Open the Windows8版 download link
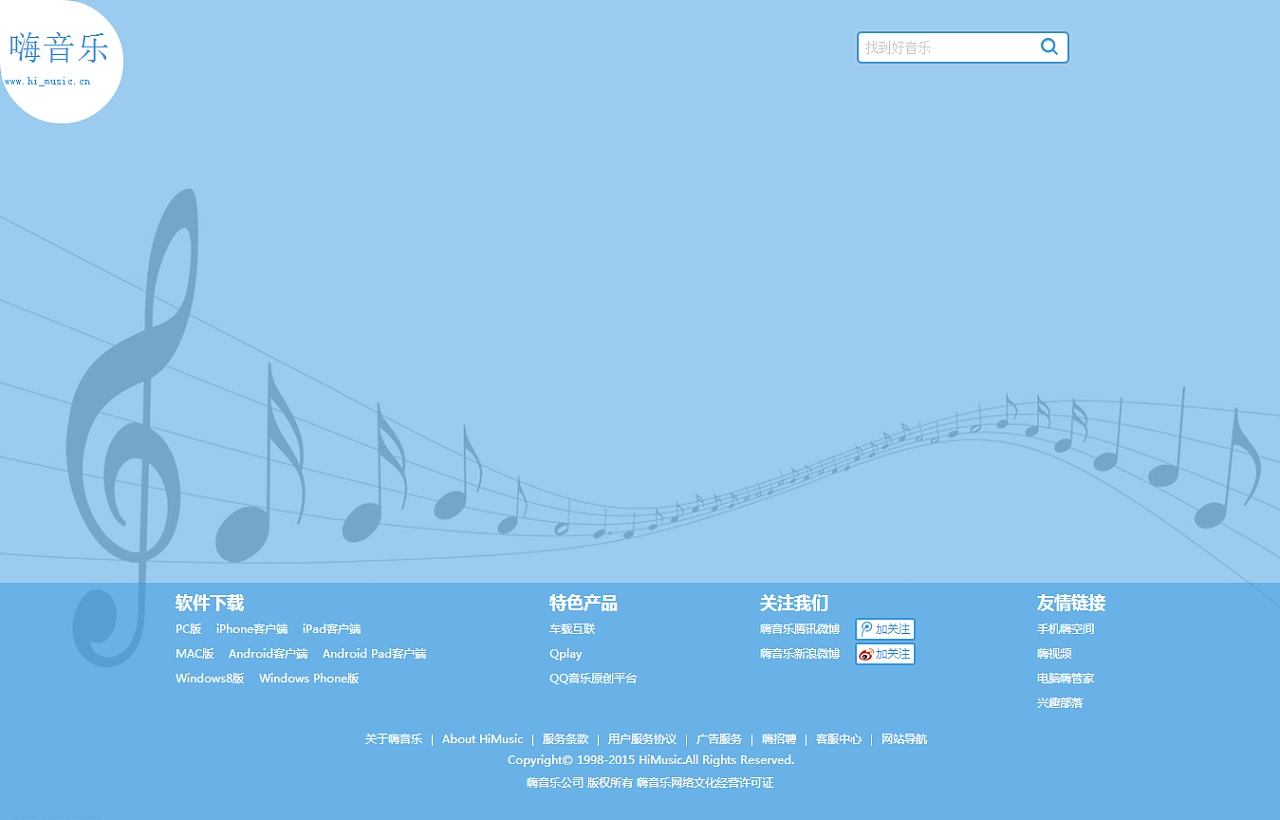The width and height of the screenshot is (1280, 820). (x=210, y=679)
